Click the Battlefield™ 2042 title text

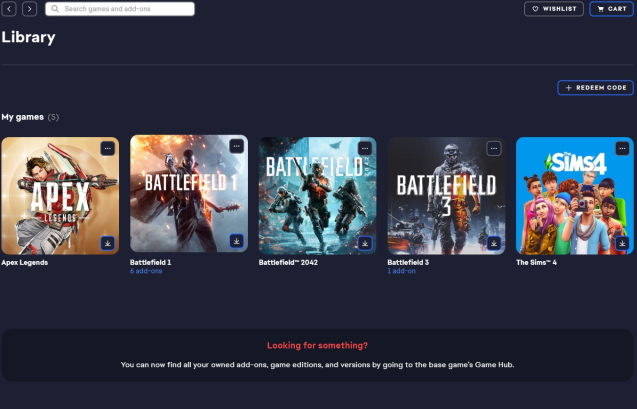click(288, 262)
